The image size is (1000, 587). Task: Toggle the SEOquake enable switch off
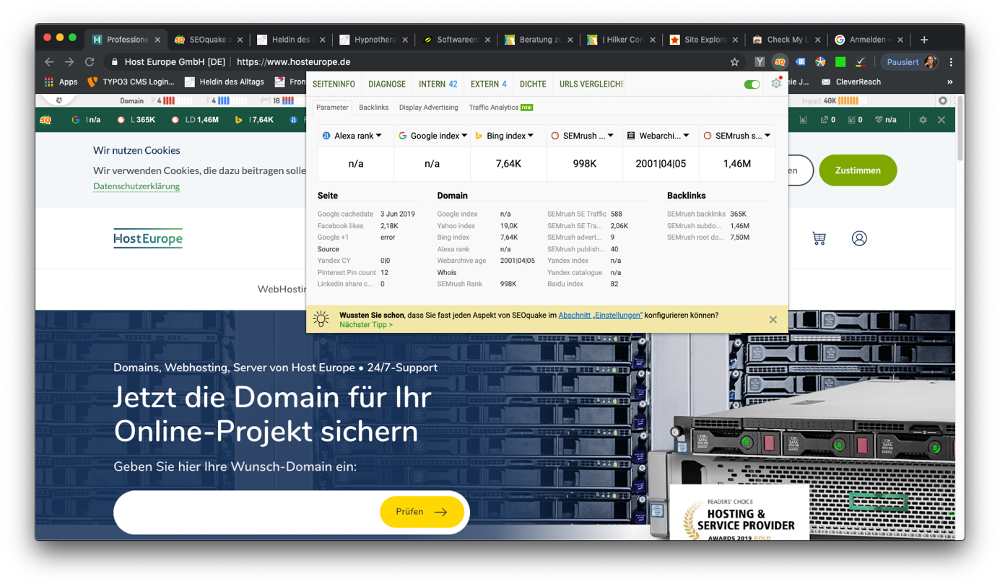tap(752, 84)
